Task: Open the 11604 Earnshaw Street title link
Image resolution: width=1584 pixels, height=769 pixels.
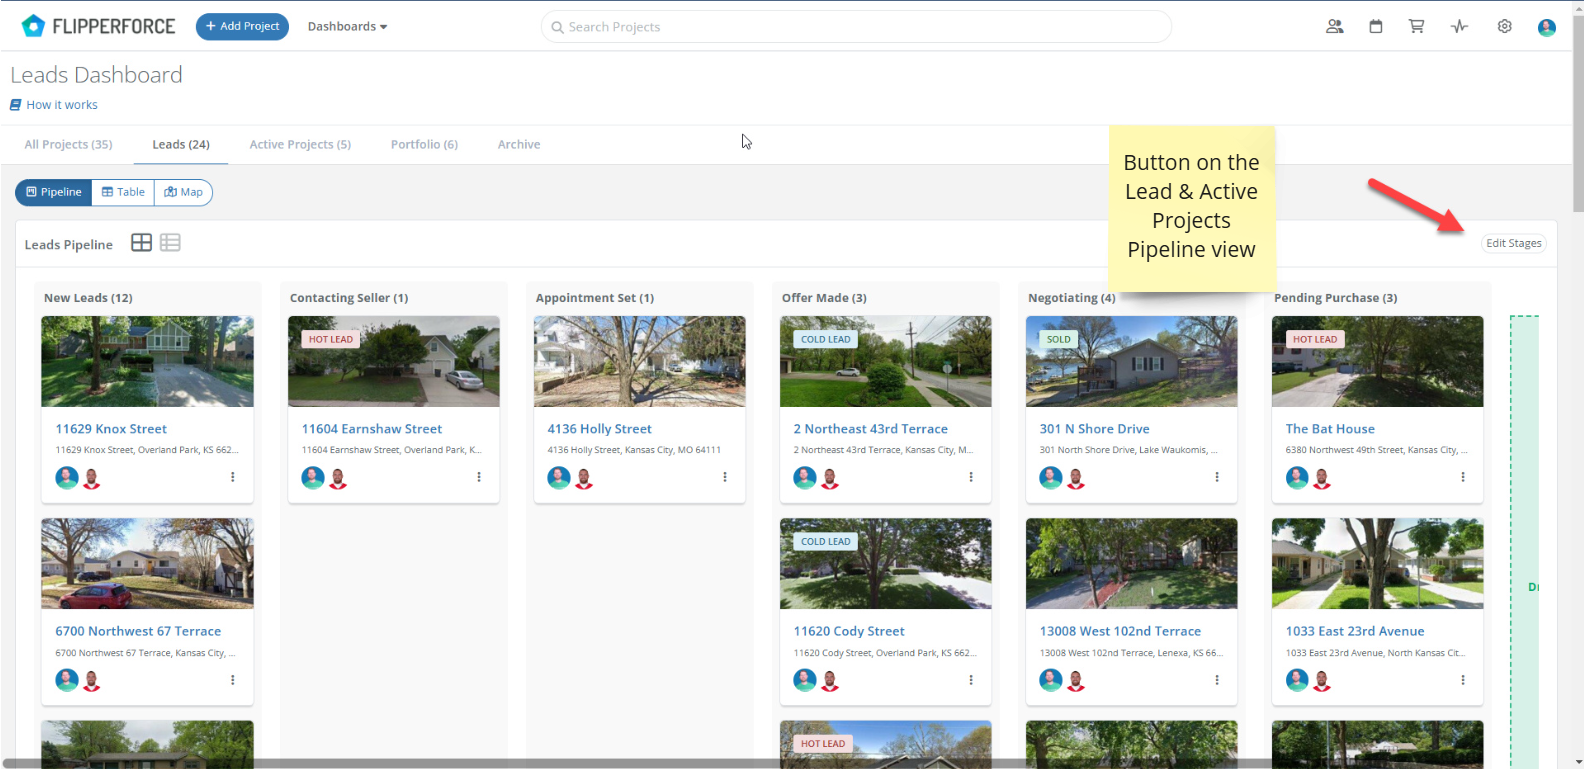Action: pos(371,429)
